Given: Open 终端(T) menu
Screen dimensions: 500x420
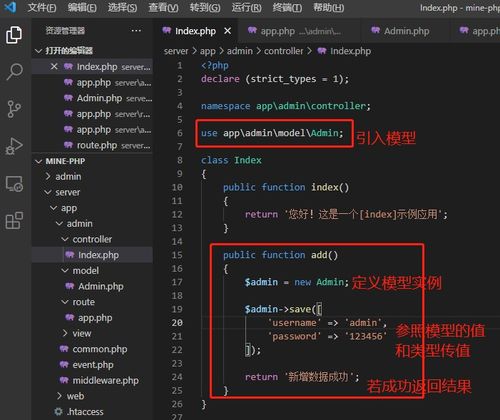Looking at the screenshot, I should click(x=287, y=7).
